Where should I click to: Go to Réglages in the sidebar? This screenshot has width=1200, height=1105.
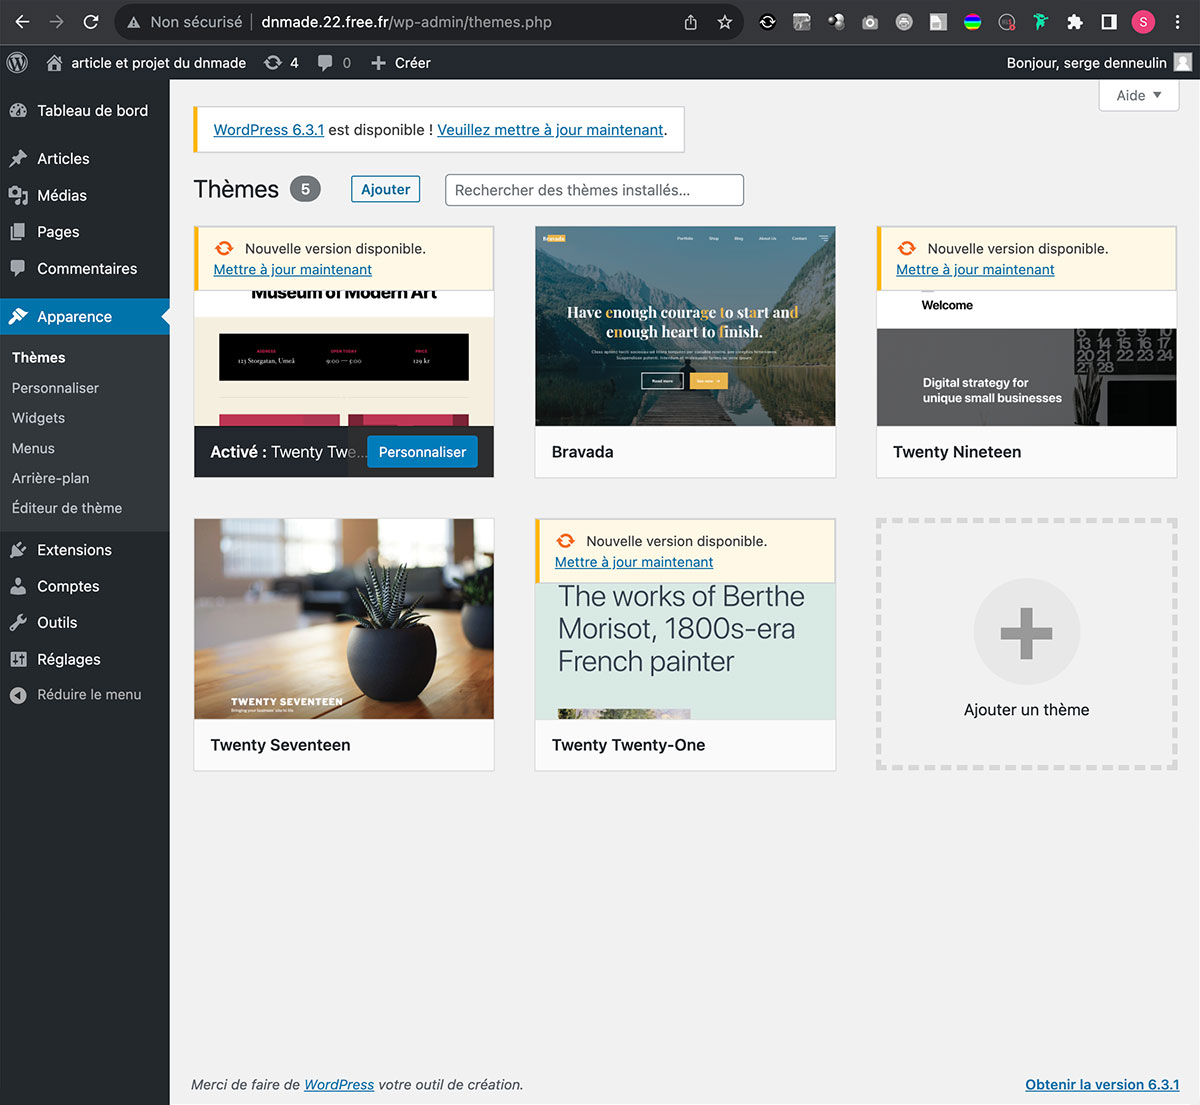click(x=68, y=659)
